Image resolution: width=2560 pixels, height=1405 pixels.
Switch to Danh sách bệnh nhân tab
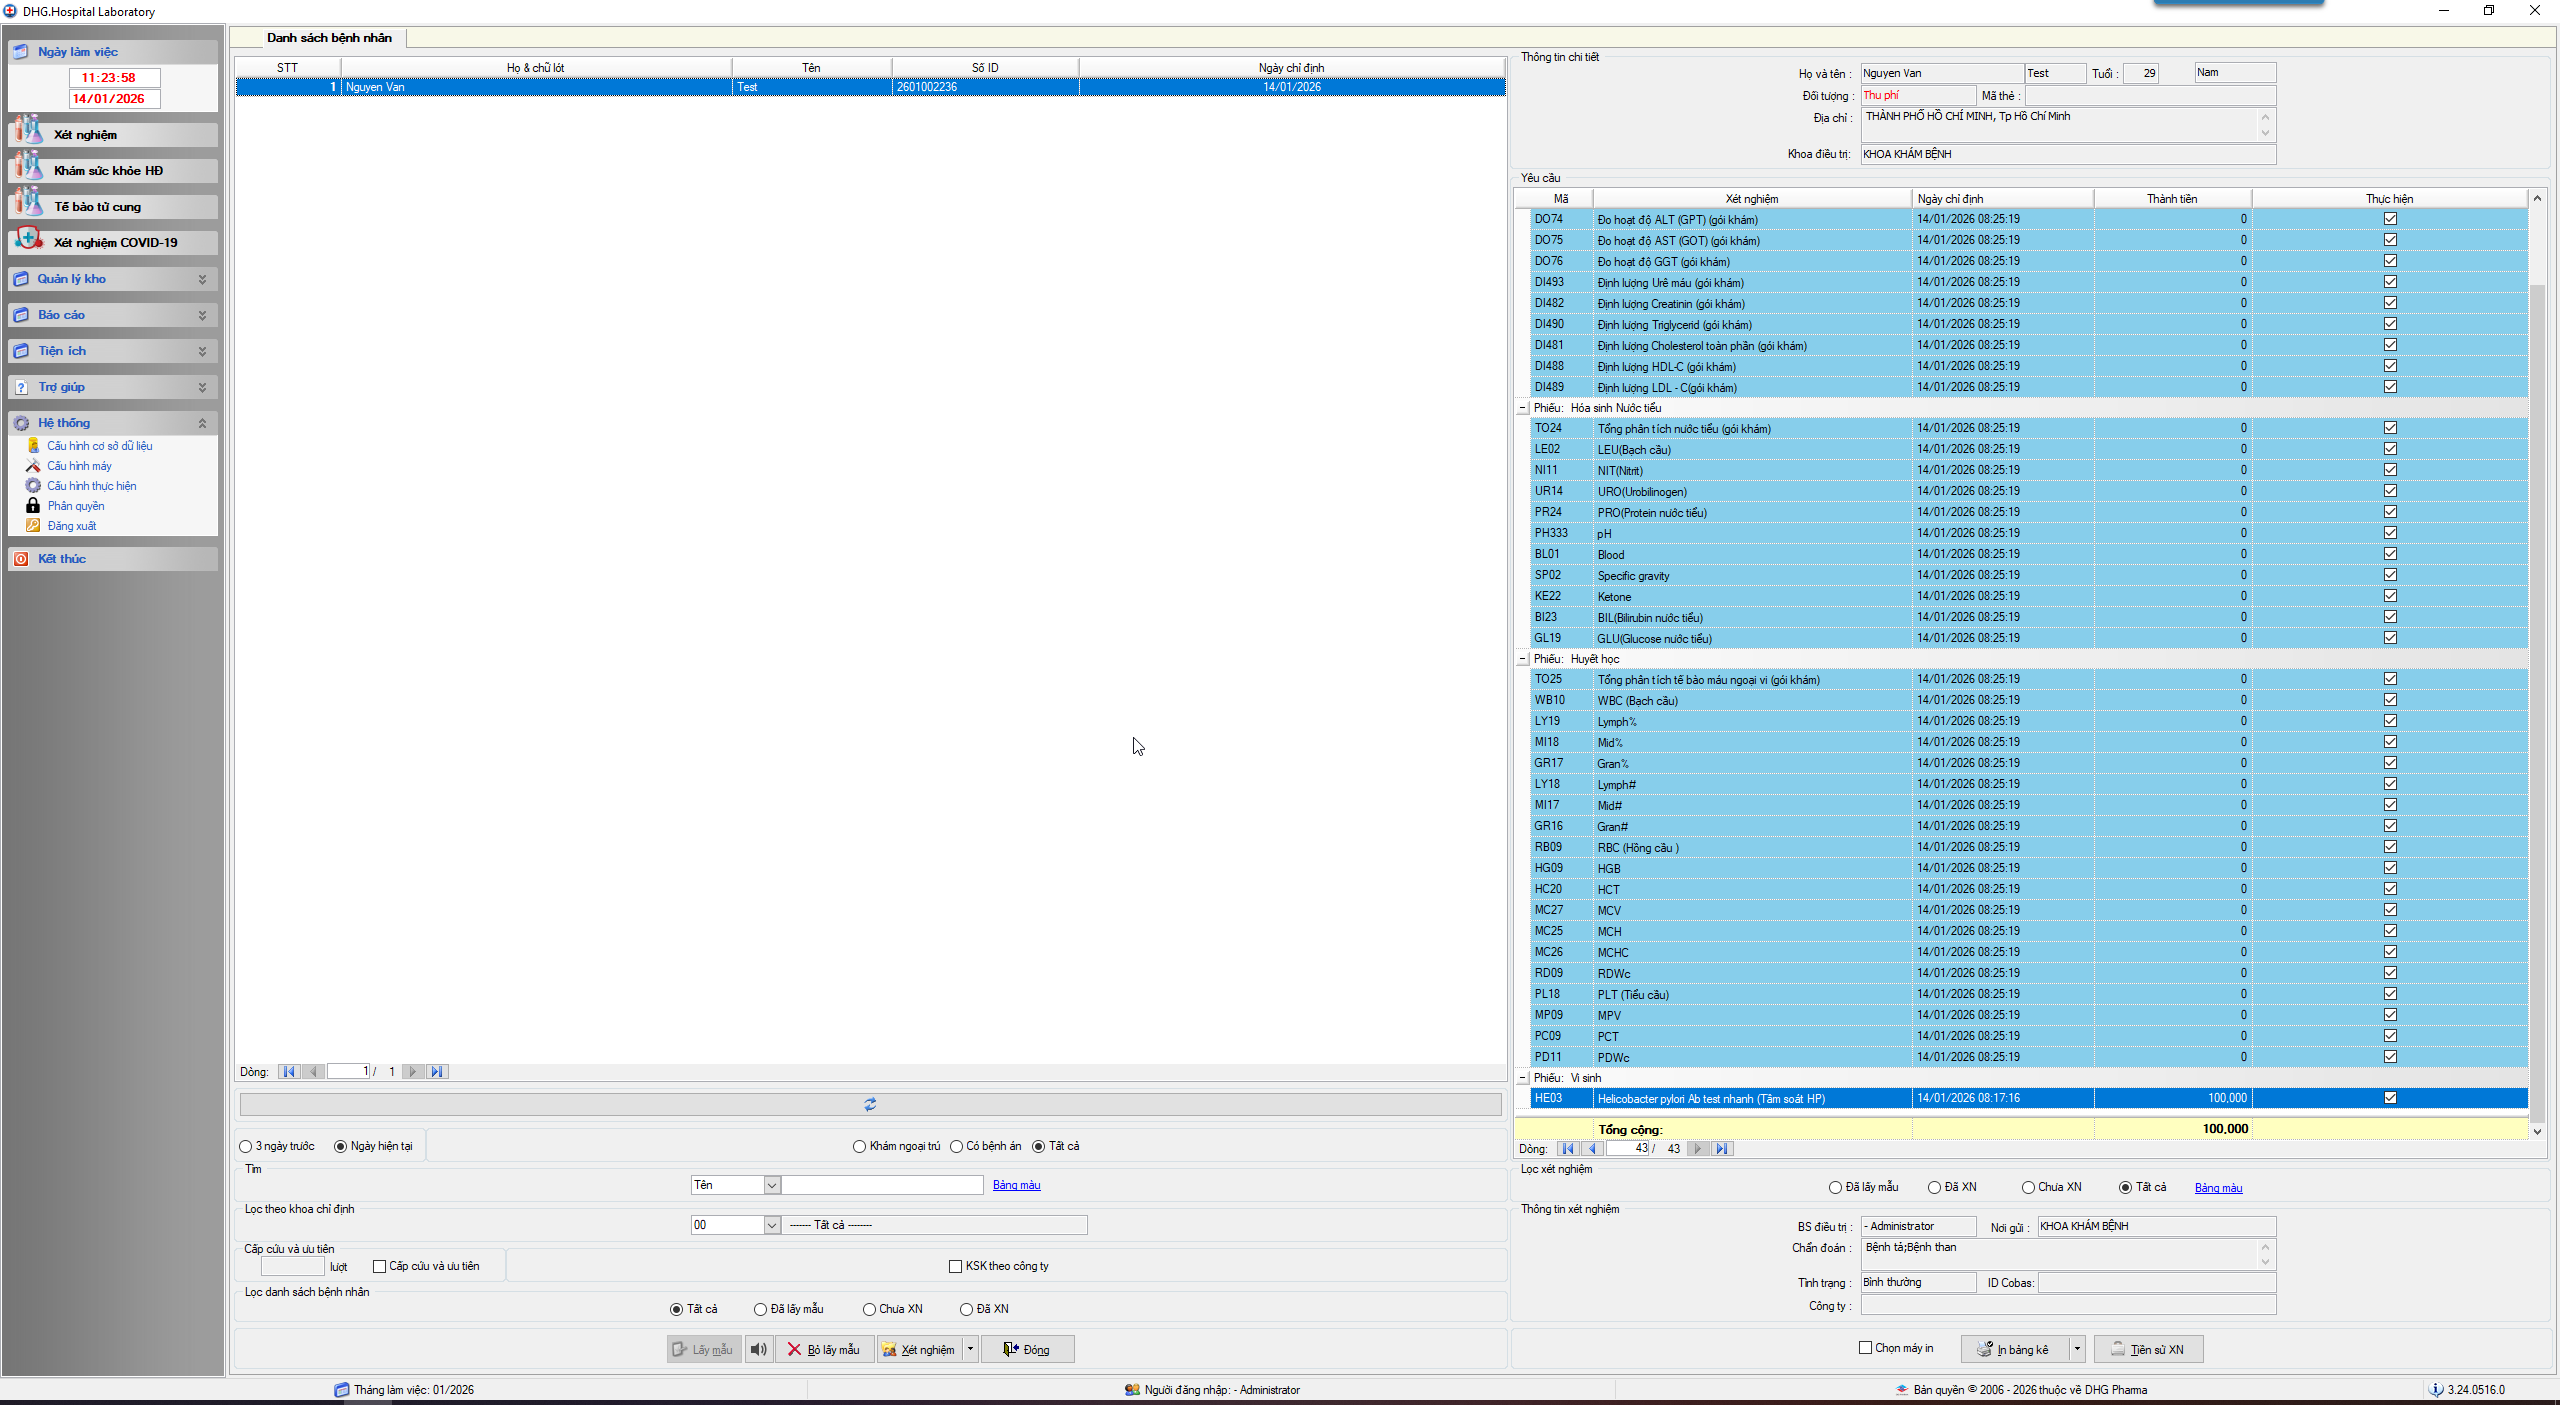(x=329, y=38)
